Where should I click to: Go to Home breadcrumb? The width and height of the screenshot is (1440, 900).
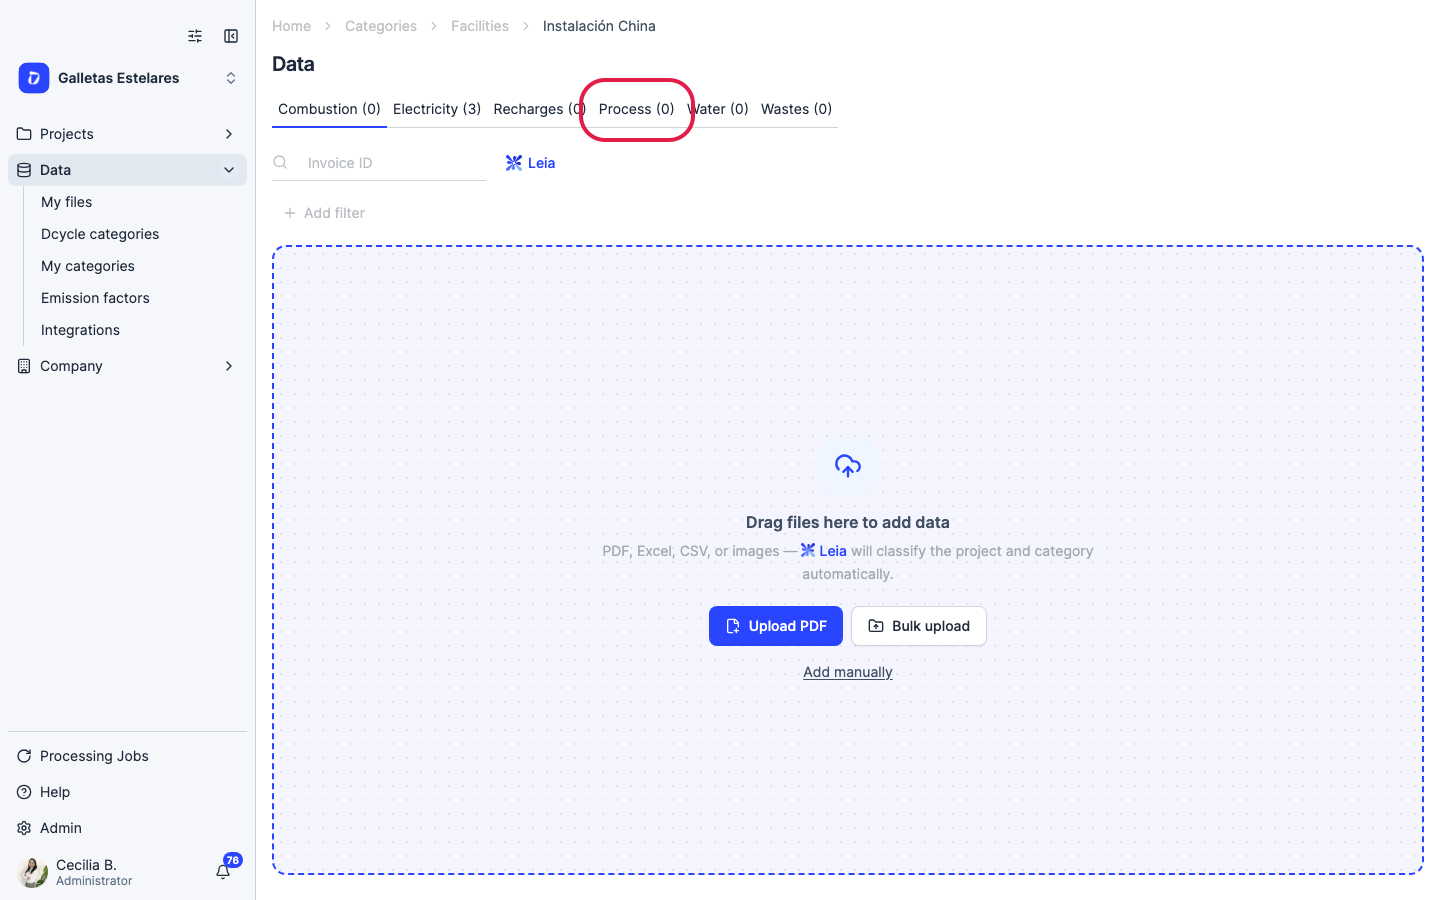[291, 26]
